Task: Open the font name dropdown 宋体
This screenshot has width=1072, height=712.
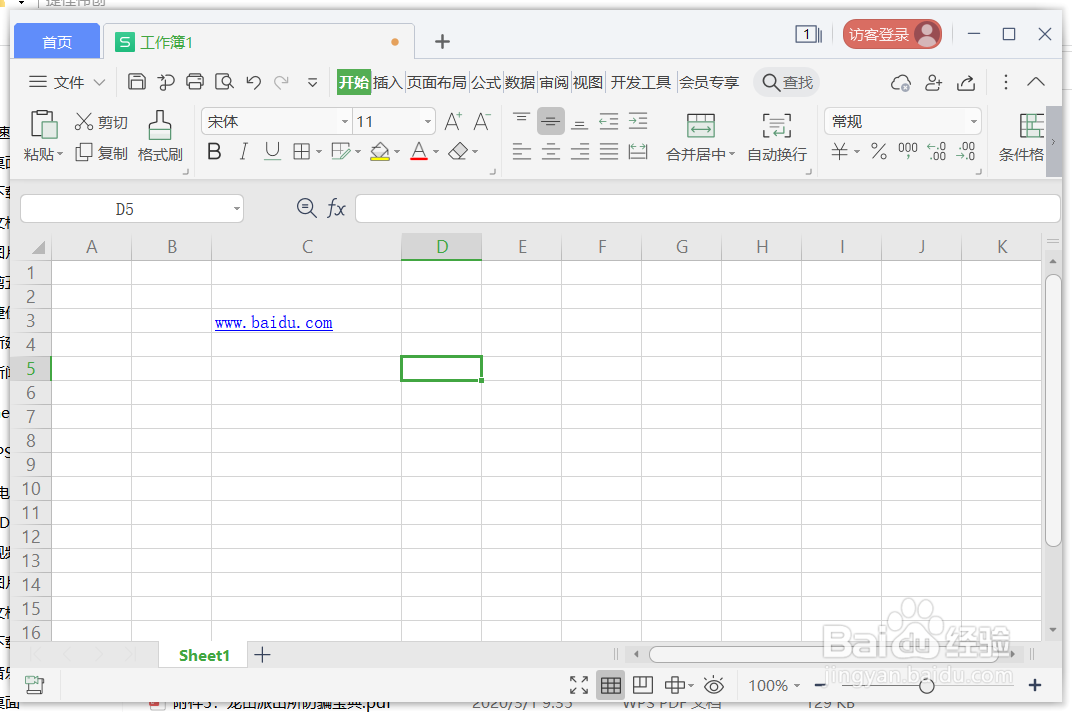Action: pos(345,122)
